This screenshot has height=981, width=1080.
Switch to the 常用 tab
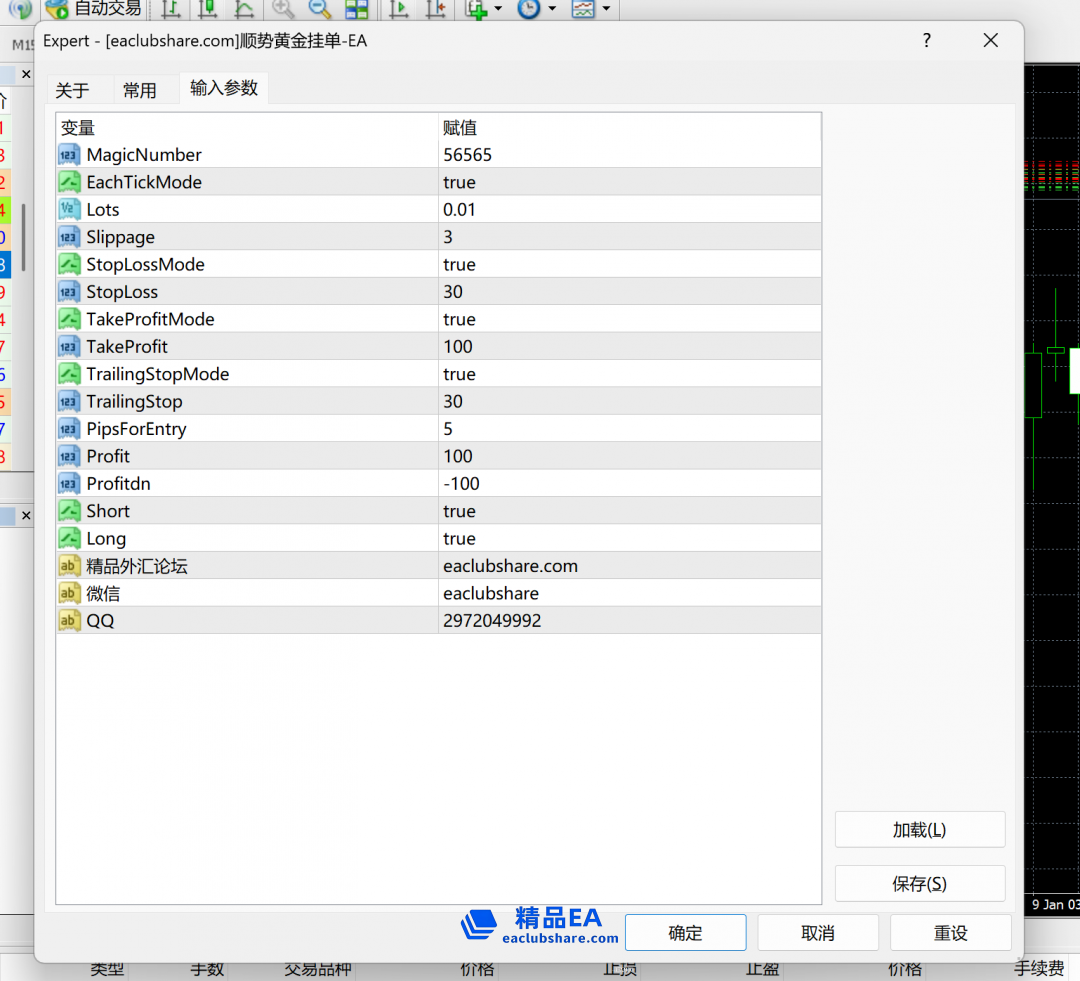[x=140, y=90]
